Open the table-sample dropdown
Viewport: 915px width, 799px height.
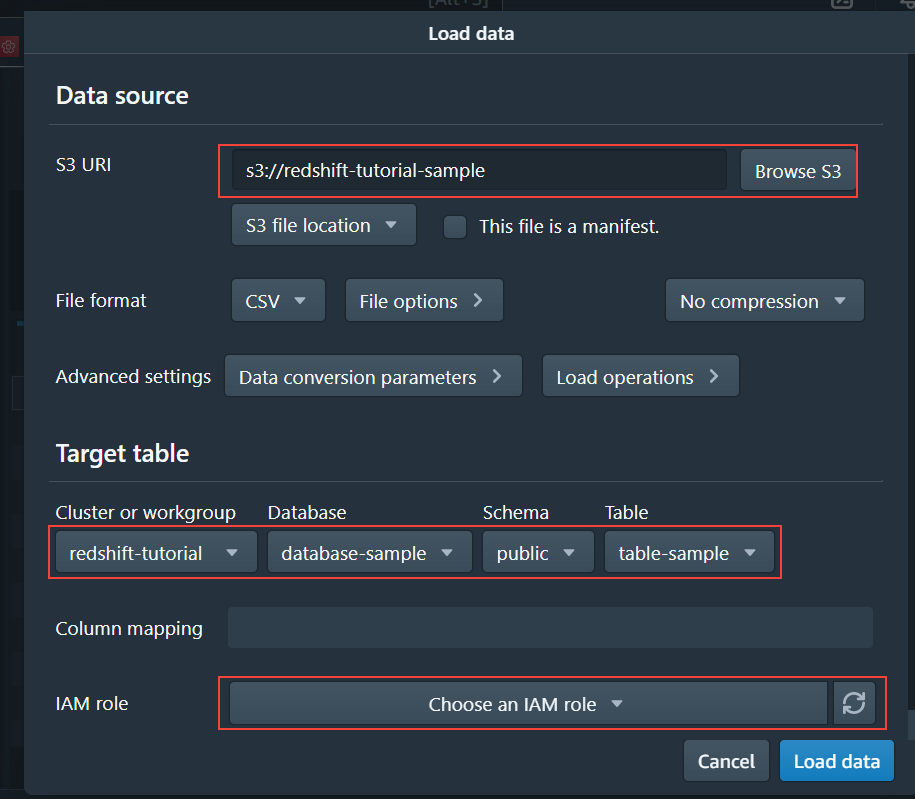point(689,552)
